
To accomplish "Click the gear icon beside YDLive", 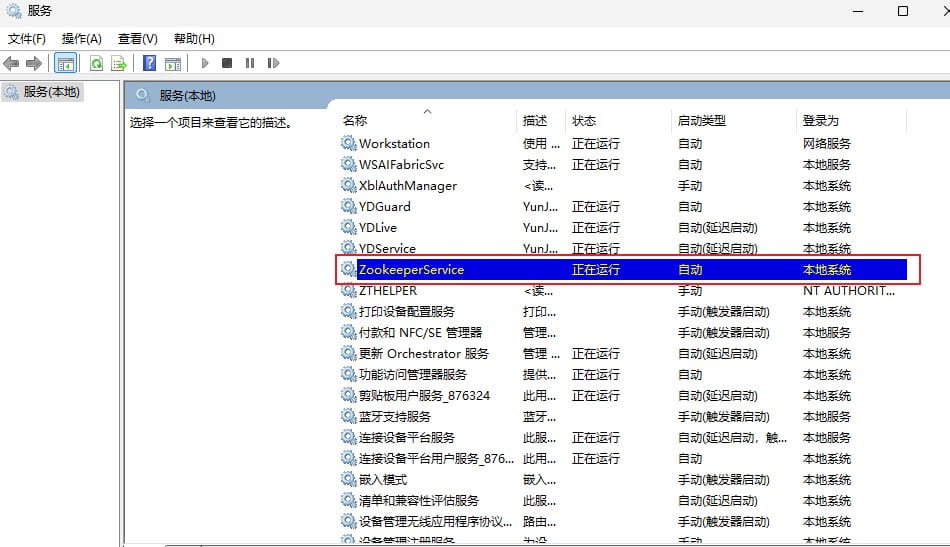I will pos(348,227).
